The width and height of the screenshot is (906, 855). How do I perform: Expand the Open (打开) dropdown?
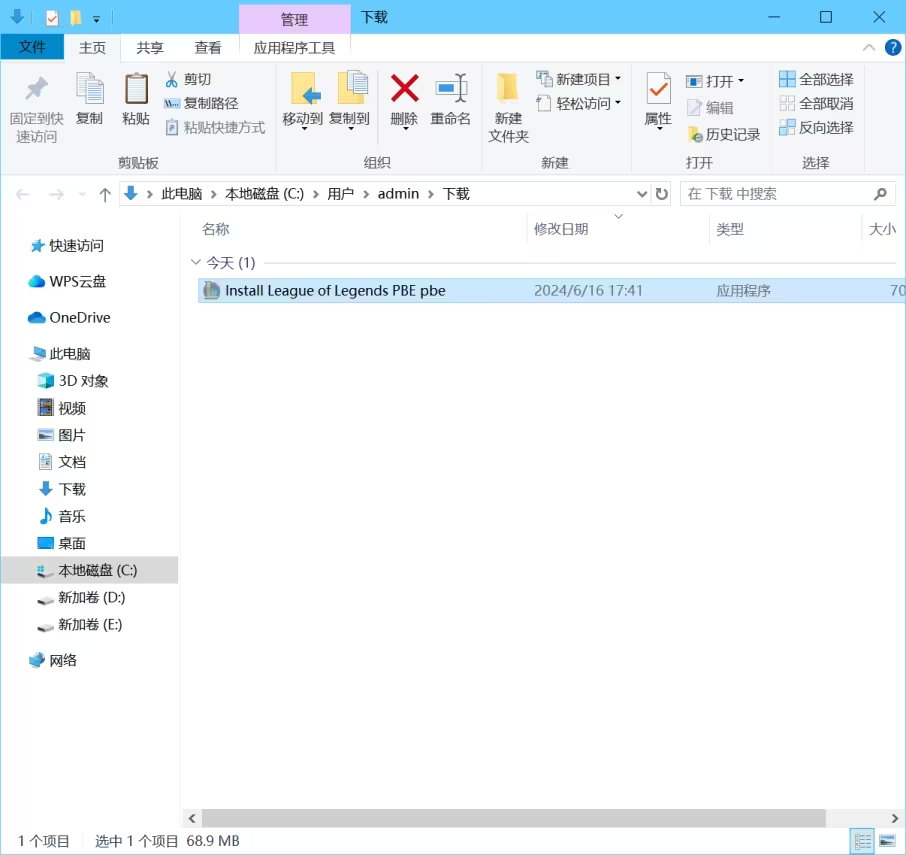[x=741, y=80]
